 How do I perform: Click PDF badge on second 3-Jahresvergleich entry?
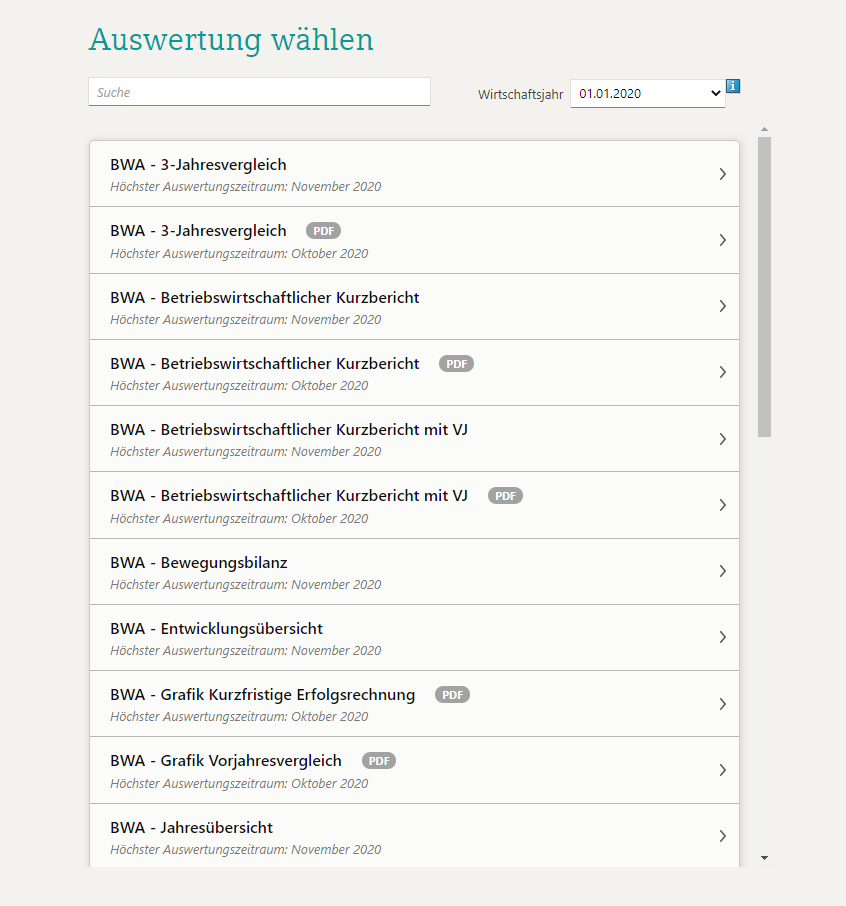coord(322,230)
